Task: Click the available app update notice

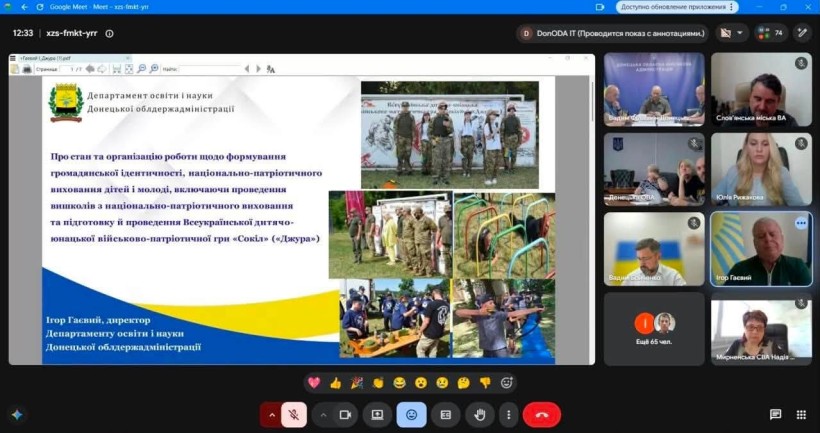Action: coord(673,7)
